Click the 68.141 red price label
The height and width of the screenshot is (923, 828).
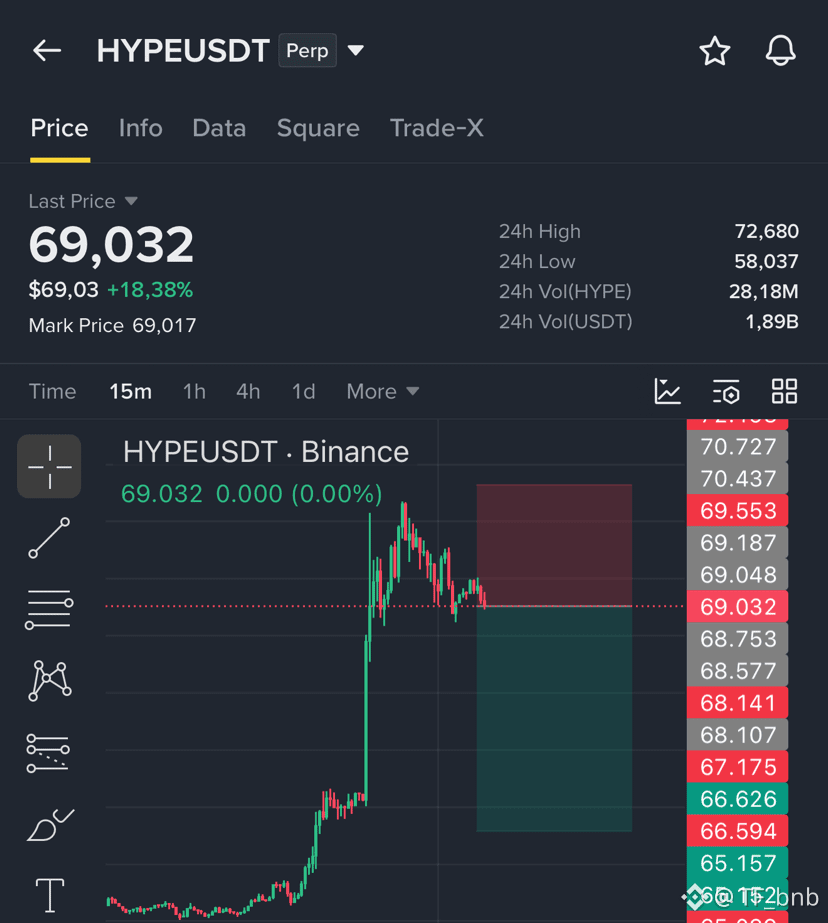pyautogui.click(x=737, y=703)
